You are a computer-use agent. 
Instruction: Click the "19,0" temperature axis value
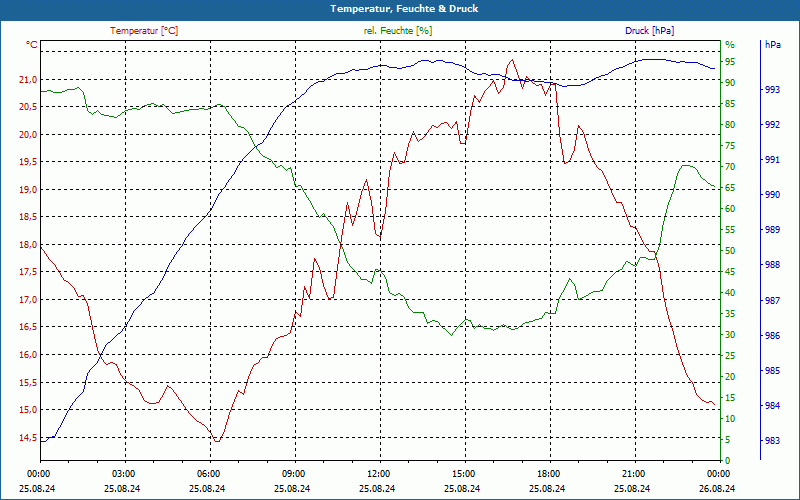tap(29, 190)
